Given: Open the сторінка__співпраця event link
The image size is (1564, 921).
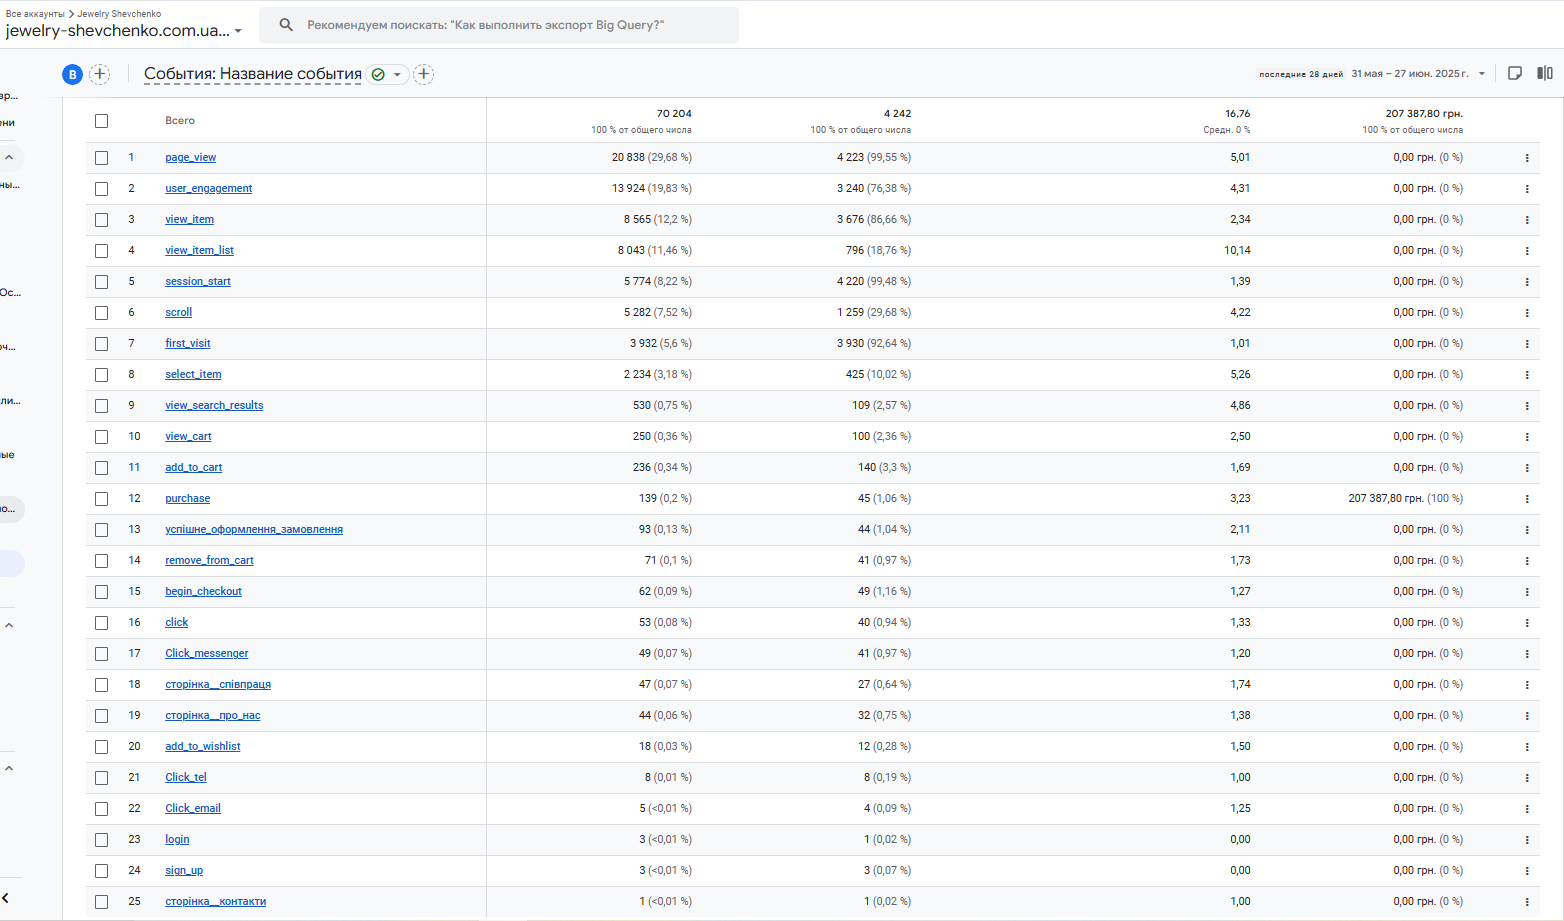Looking at the screenshot, I should point(218,685).
